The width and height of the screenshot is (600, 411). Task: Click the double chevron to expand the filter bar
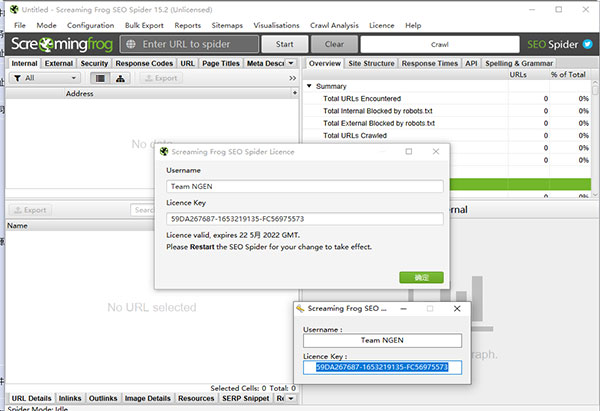click(293, 78)
